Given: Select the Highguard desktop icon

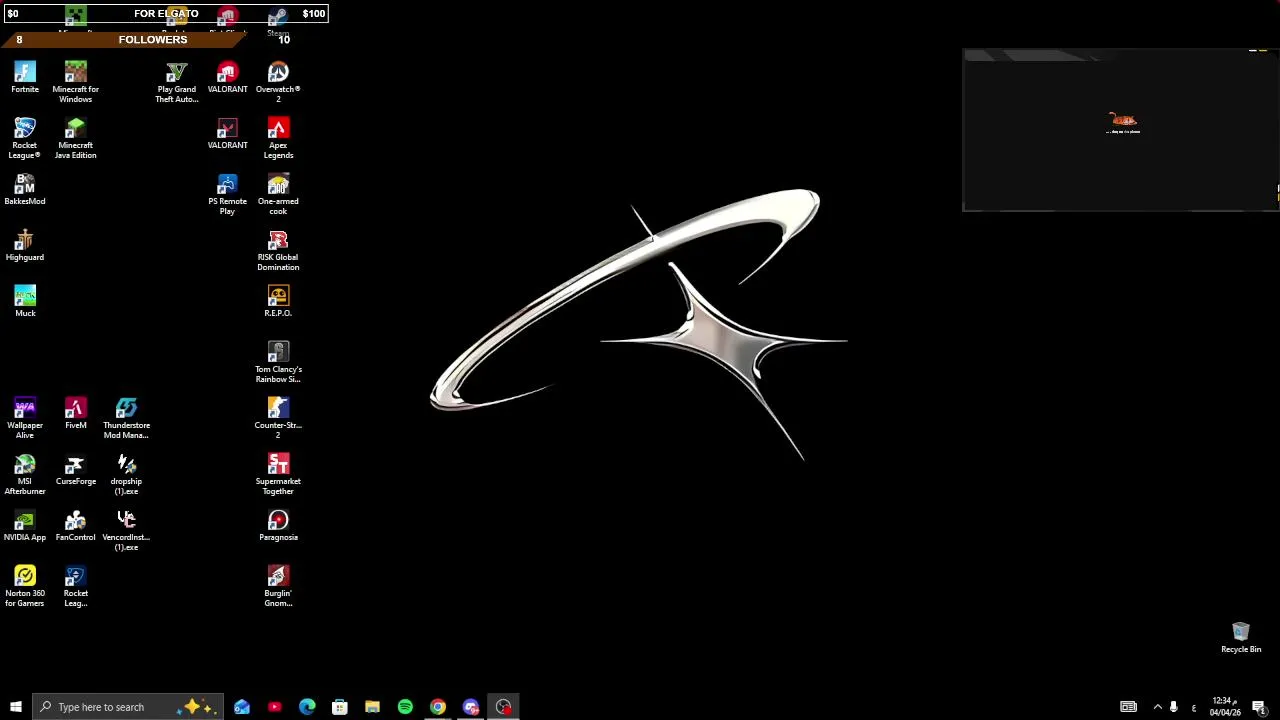Looking at the screenshot, I should tap(25, 246).
